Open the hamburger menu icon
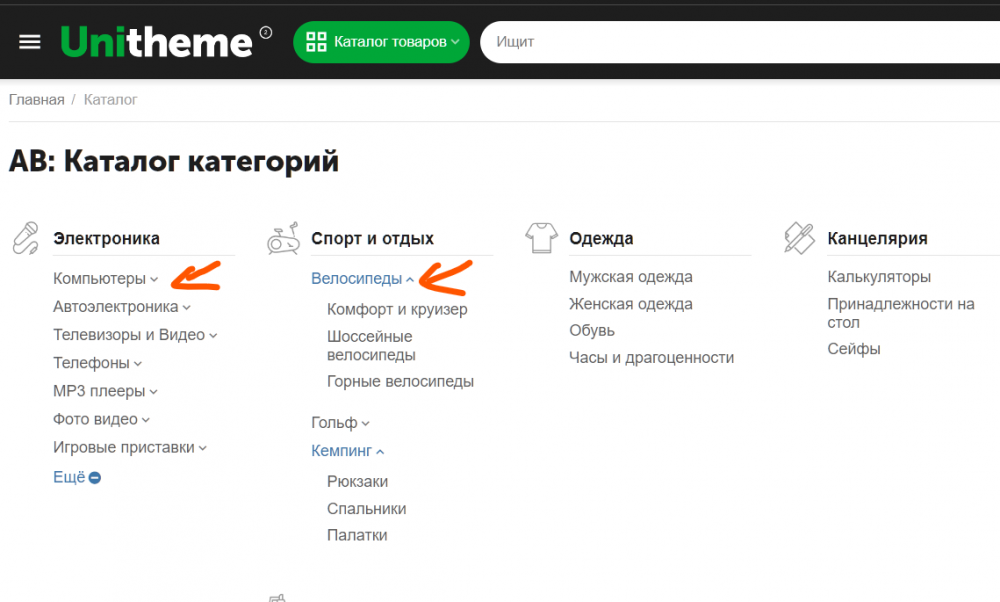The height and width of the screenshot is (602, 1000). (30, 42)
